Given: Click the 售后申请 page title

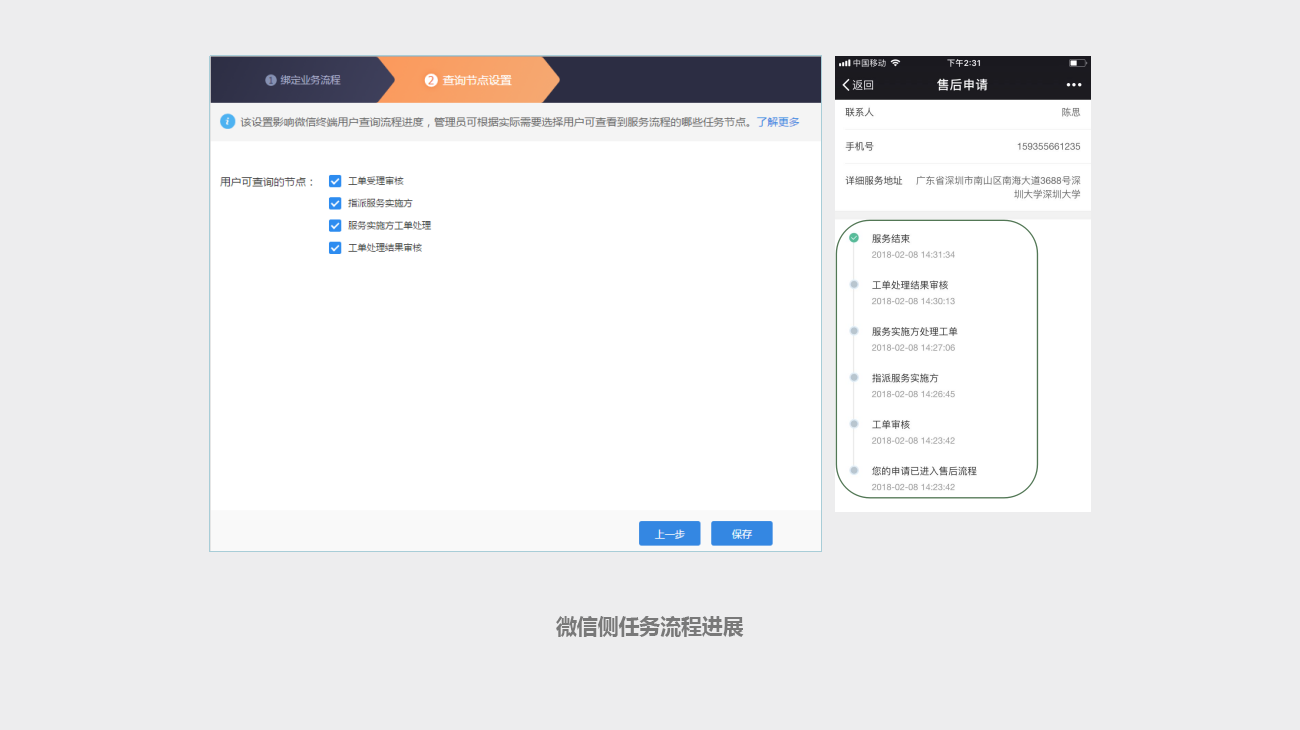Looking at the screenshot, I should point(962,85).
